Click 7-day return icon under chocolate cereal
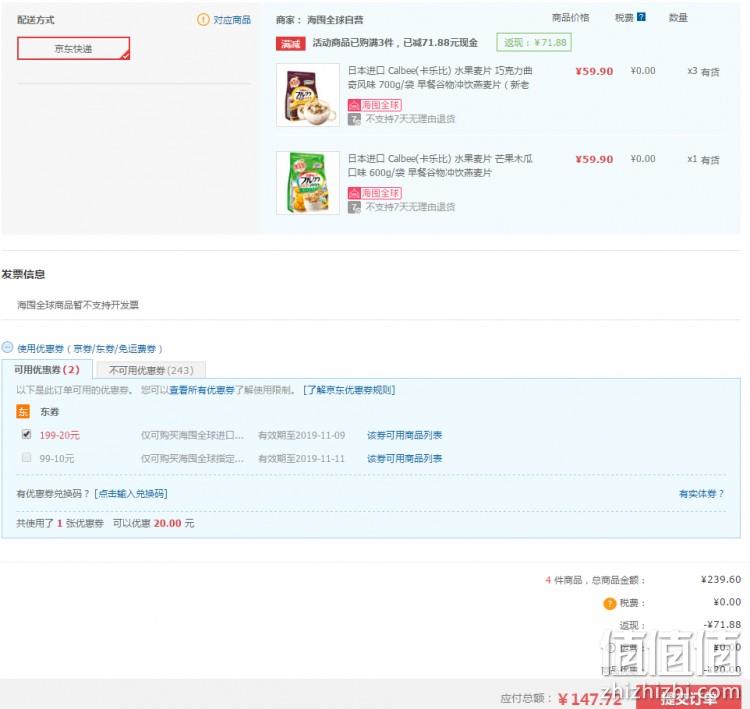 click(354, 119)
